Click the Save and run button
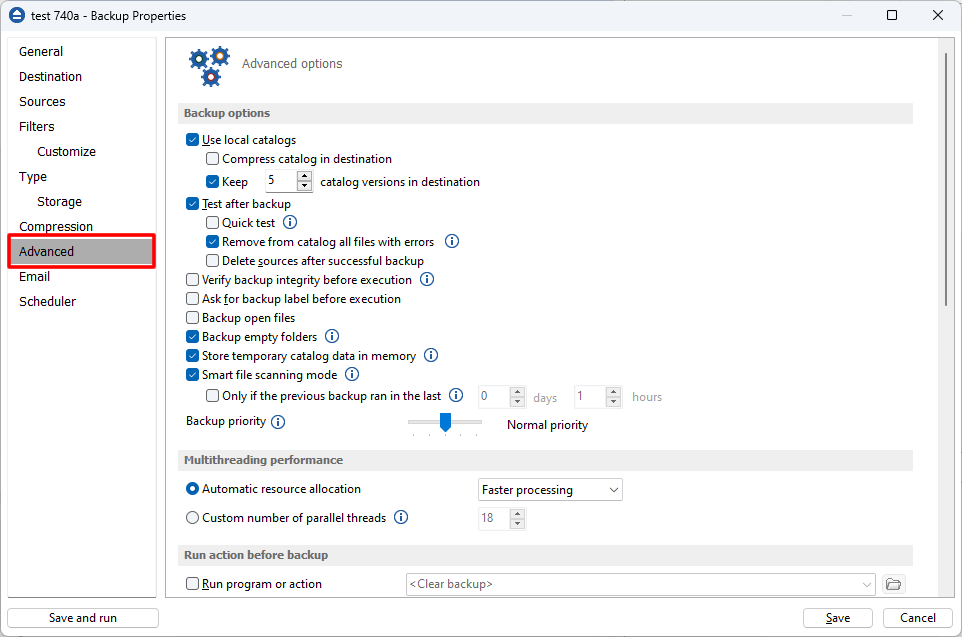962x637 pixels. [83, 618]
